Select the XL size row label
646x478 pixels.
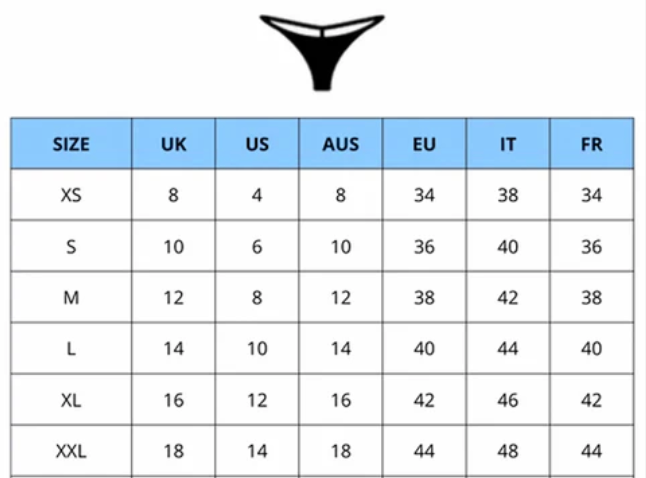(71, 400)
